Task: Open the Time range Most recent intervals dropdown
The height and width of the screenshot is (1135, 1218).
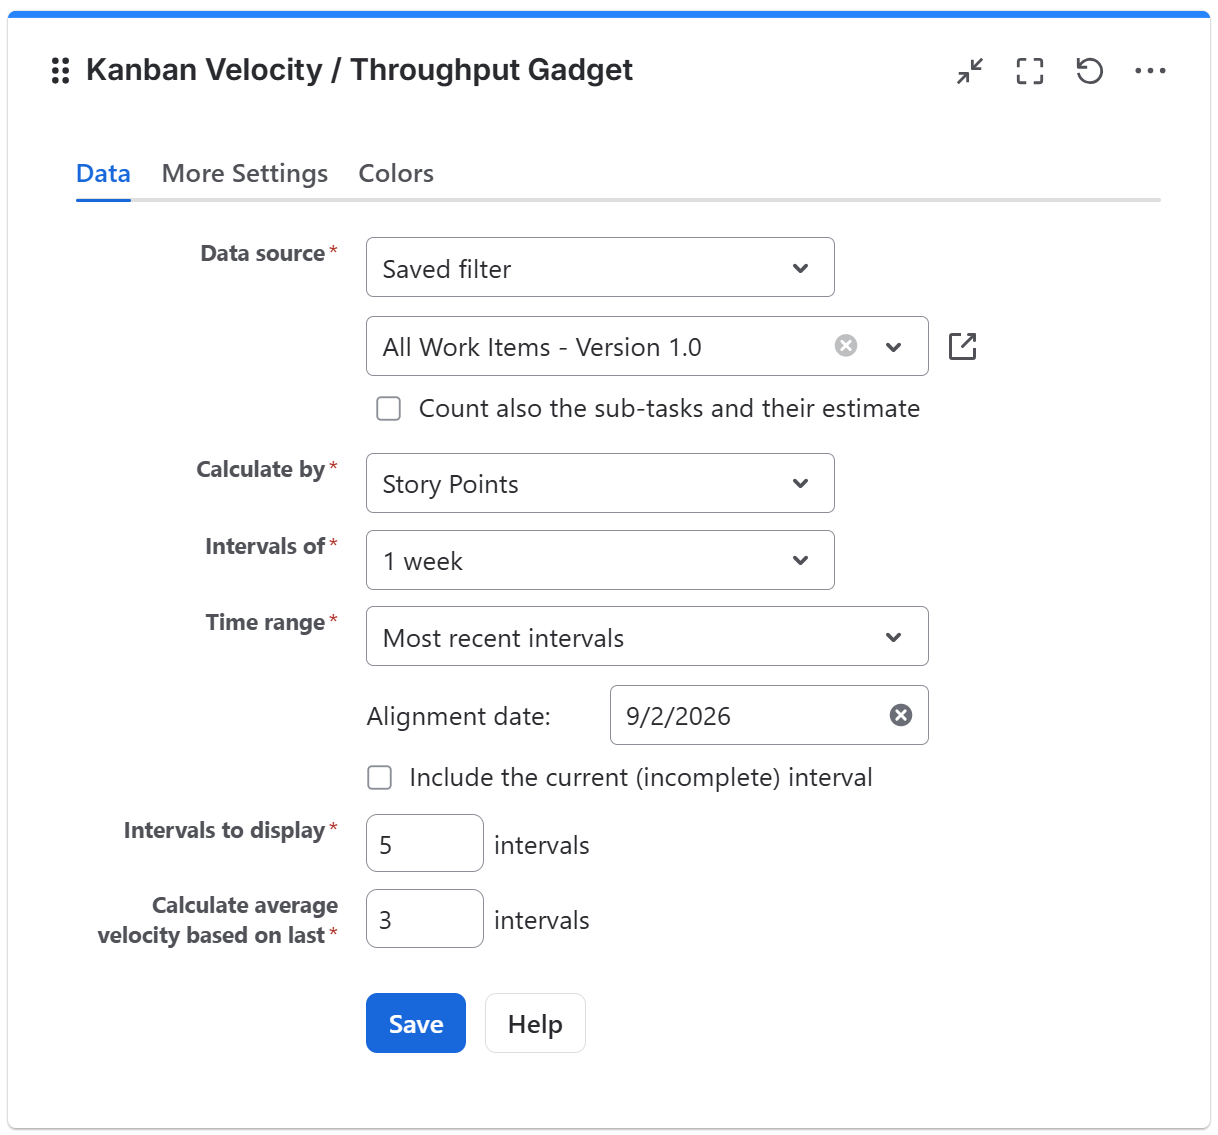Action: point(647,636)
